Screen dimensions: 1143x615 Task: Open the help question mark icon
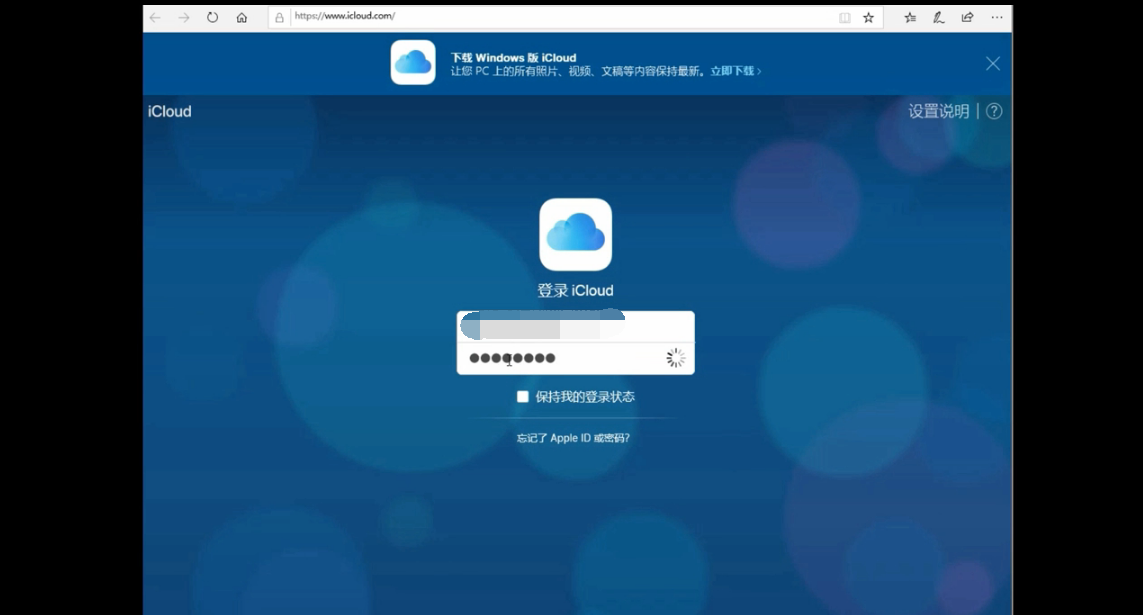click(x=994, y=111)
